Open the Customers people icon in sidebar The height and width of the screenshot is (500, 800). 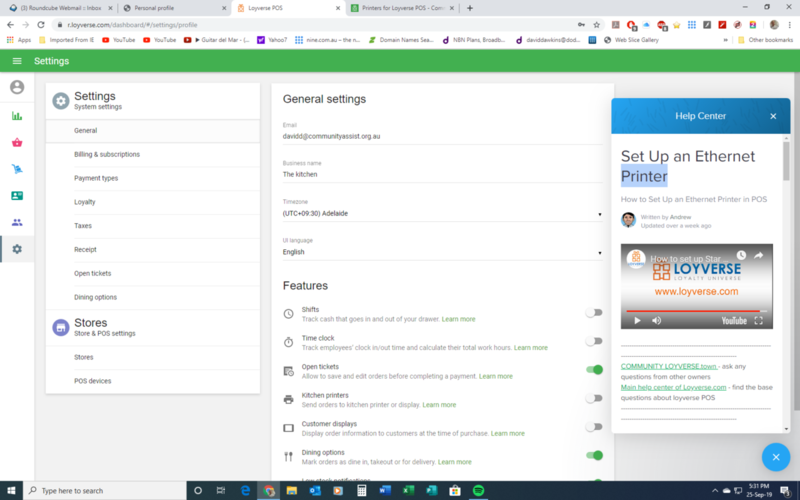click(17, 222)
